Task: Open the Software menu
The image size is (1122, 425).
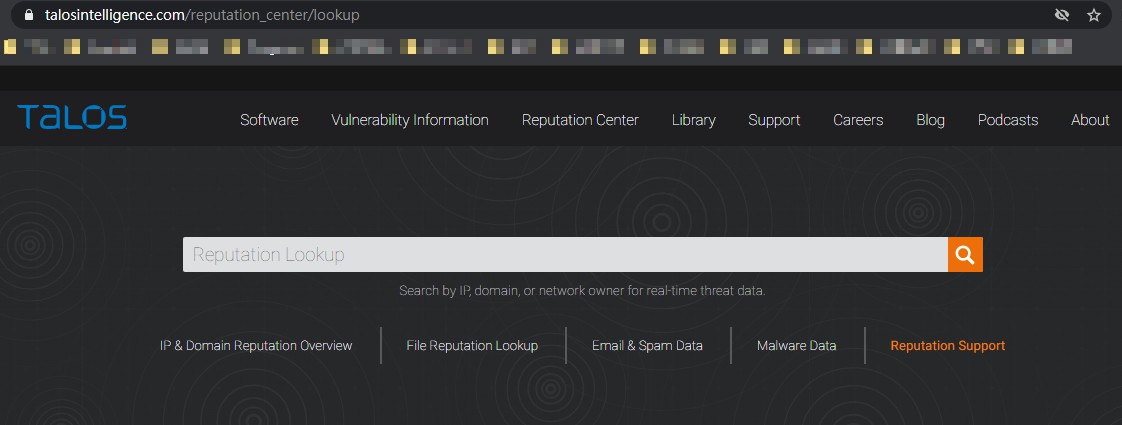Action: coord(269,120)
